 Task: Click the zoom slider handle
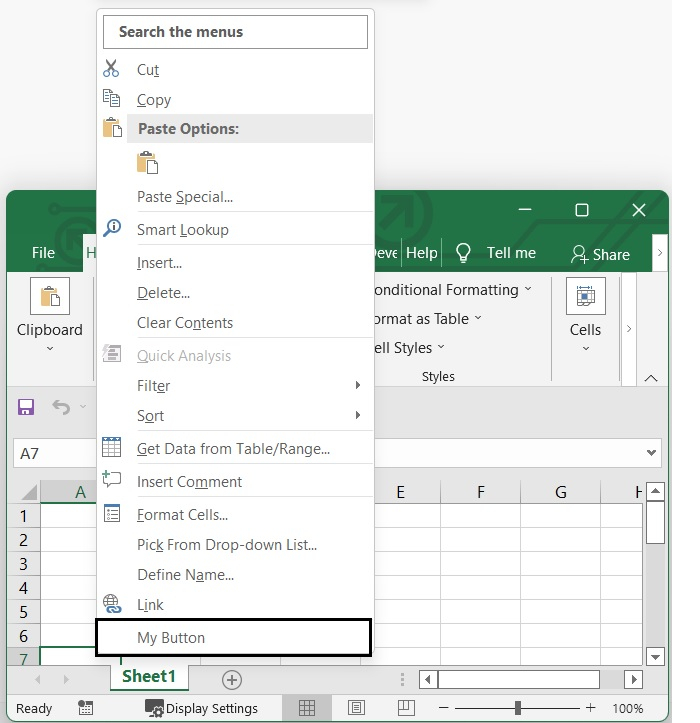(x=518, y=708)
